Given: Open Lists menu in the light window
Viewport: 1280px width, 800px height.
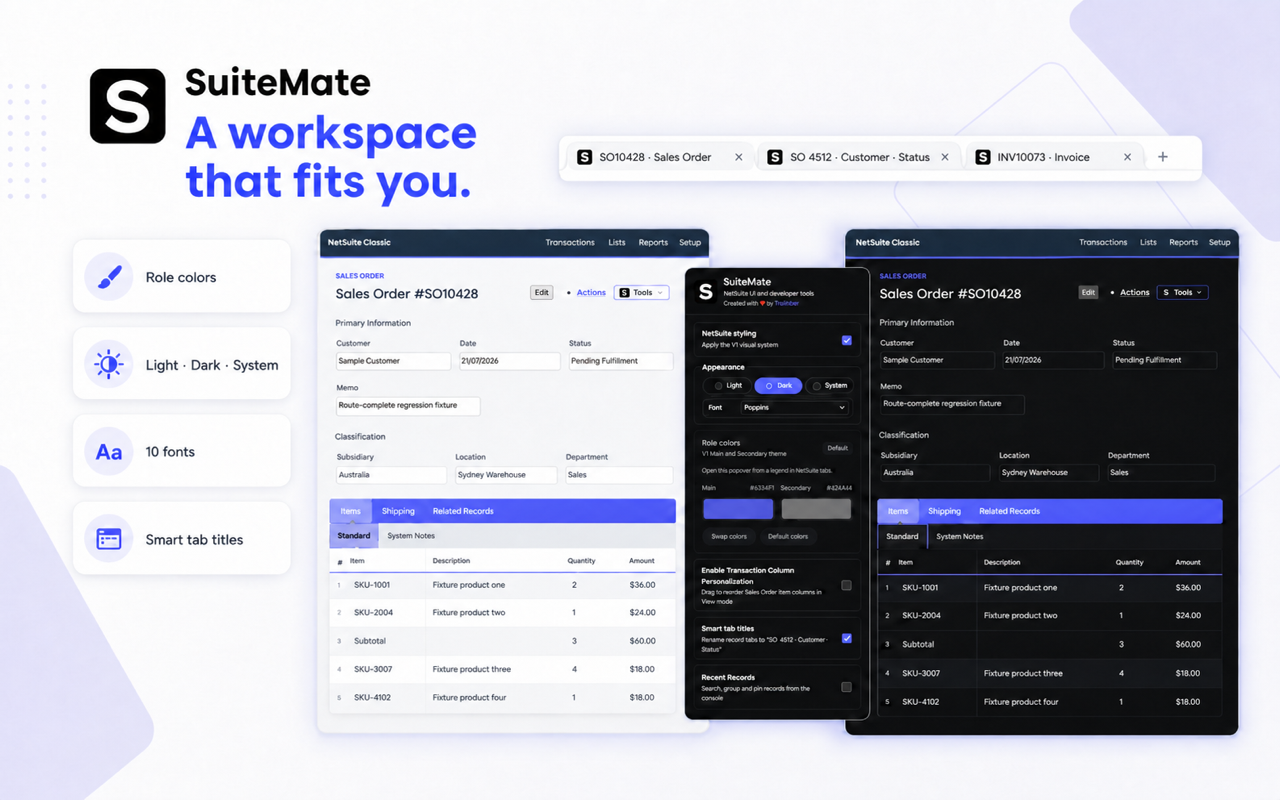Looking at the screenshot, I should coord(617,242).
